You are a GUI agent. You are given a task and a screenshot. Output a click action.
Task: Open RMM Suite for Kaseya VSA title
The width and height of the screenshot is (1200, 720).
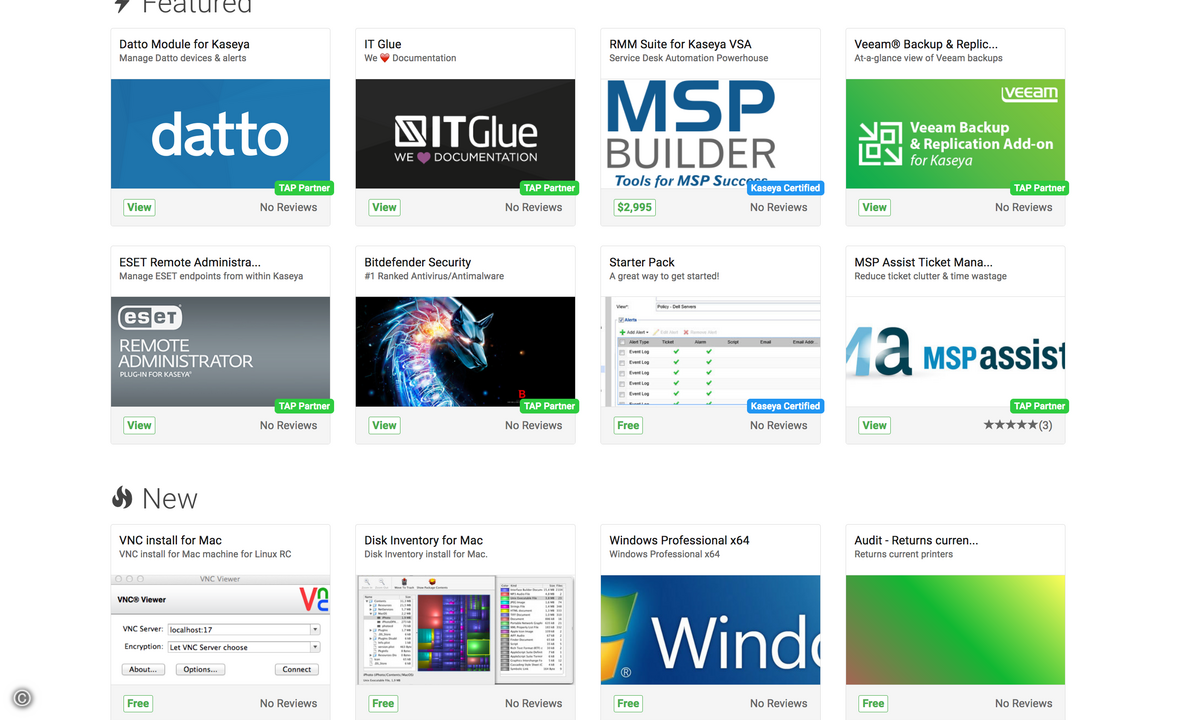coord(680,44)
